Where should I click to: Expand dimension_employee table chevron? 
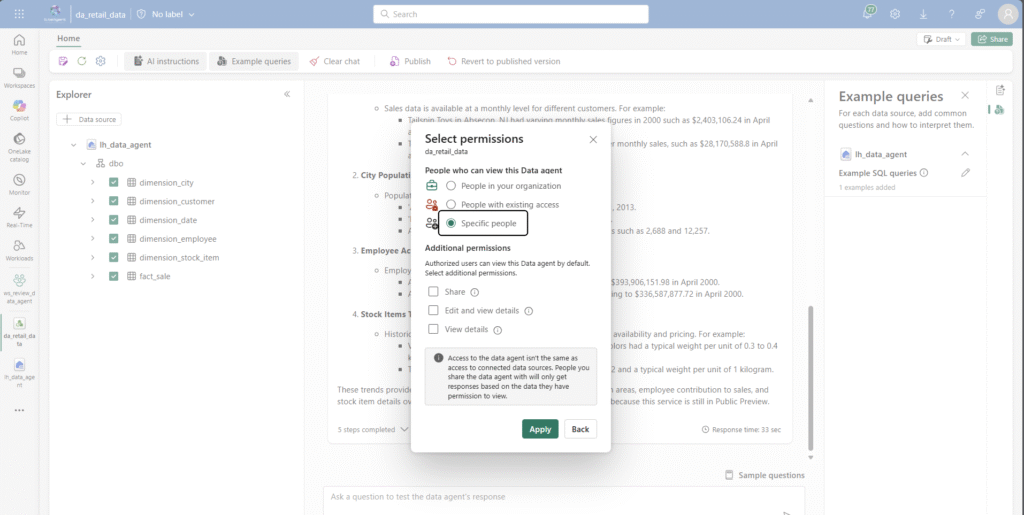pyautogui.click(x=93, y=239)
